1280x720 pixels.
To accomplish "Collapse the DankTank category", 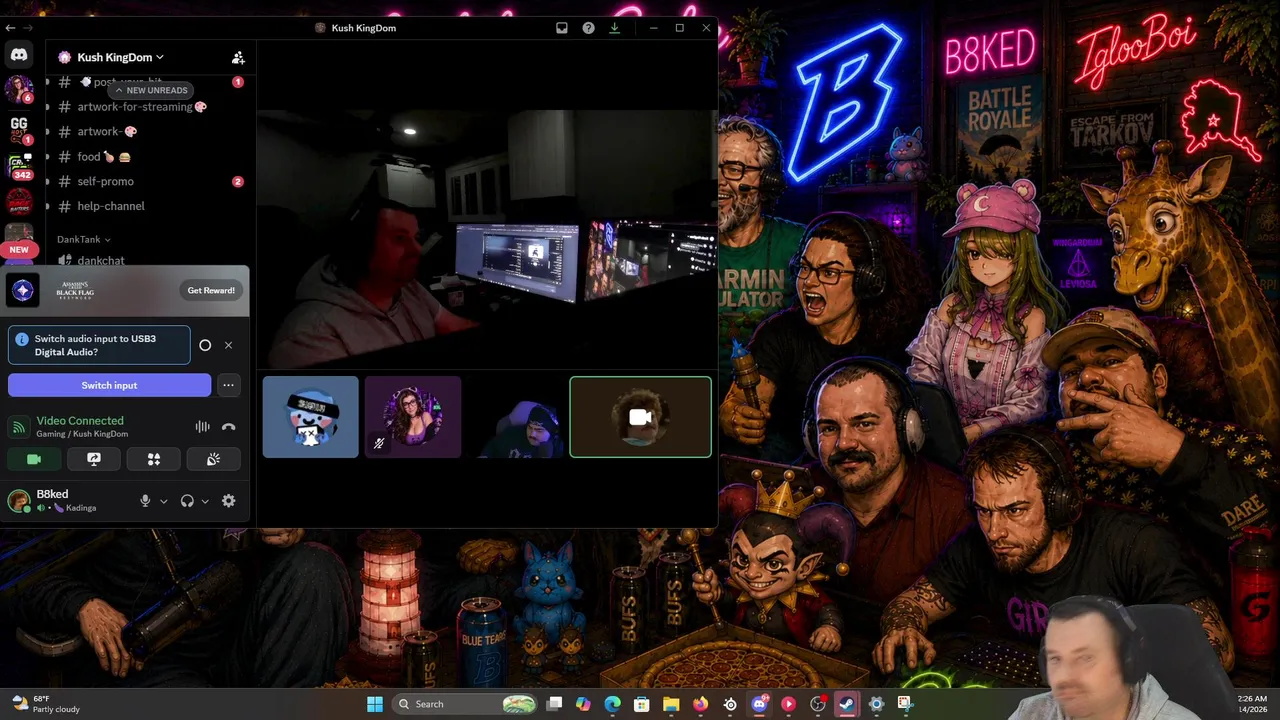I will [x=84, y=240].
